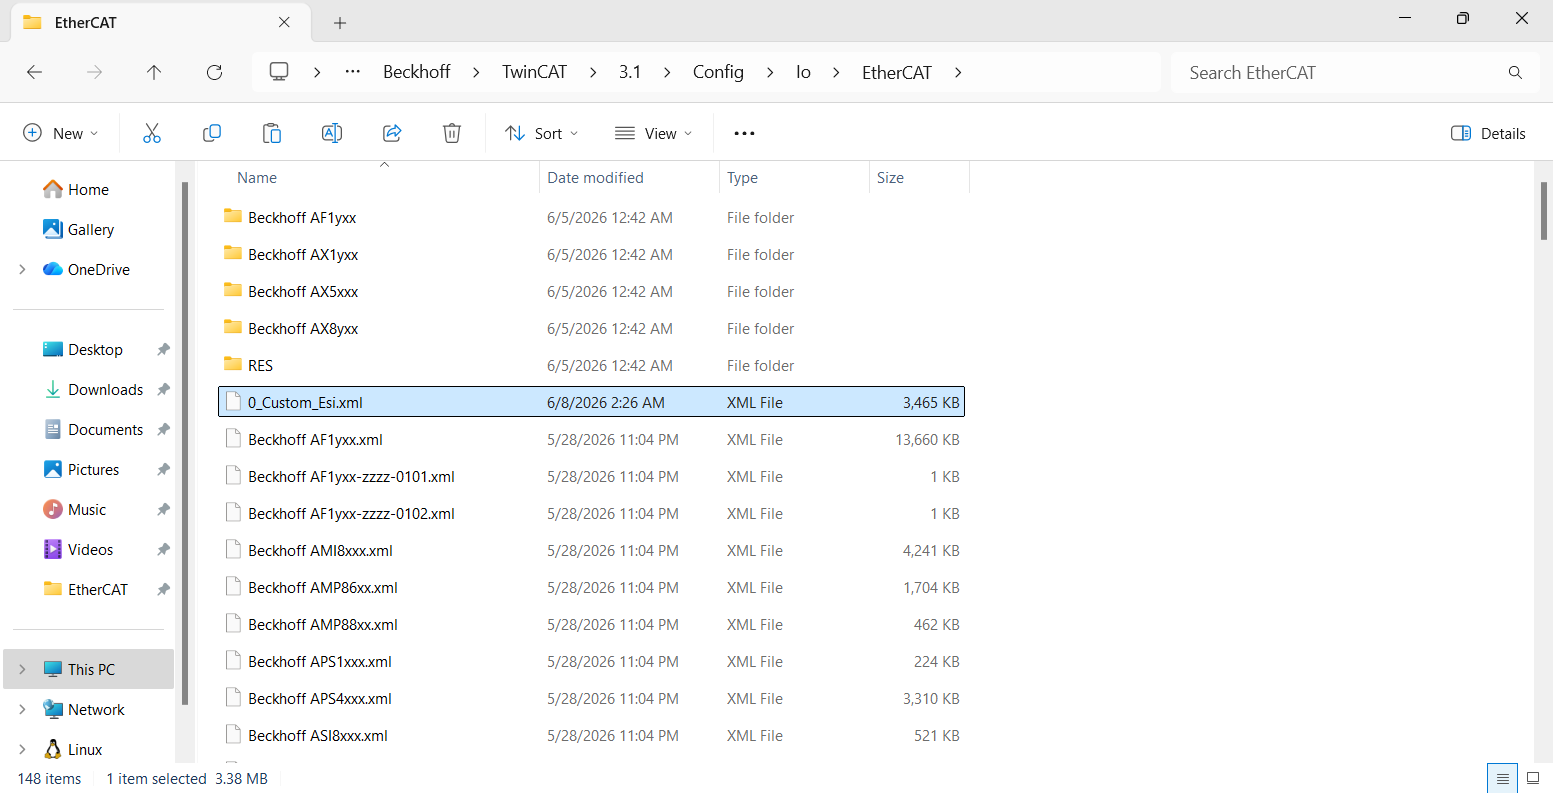This screenshot has height=793, width=1553.
Task: Click the Cut scissors icon
Action: [152, 133]
